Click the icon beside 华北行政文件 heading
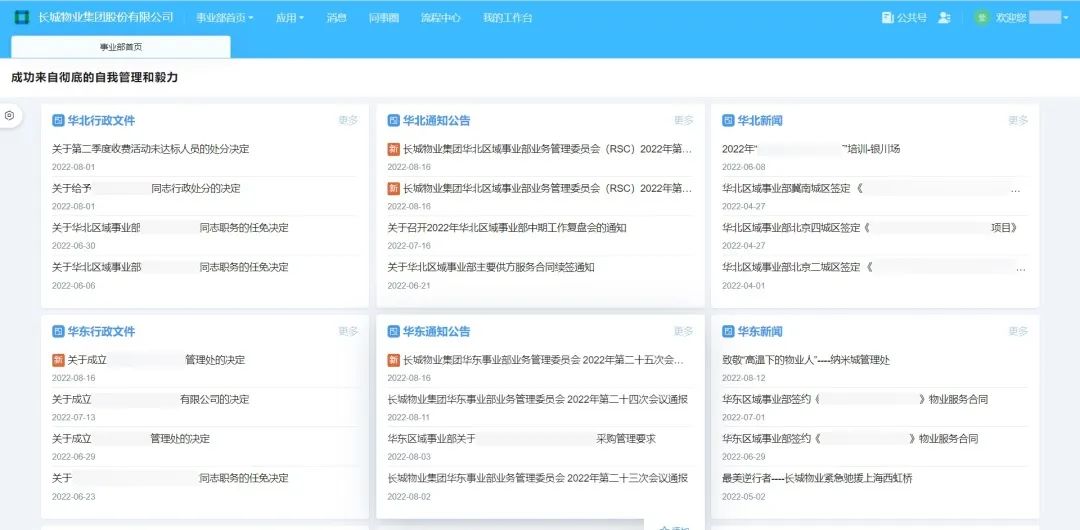 click(x=58, y=121)
